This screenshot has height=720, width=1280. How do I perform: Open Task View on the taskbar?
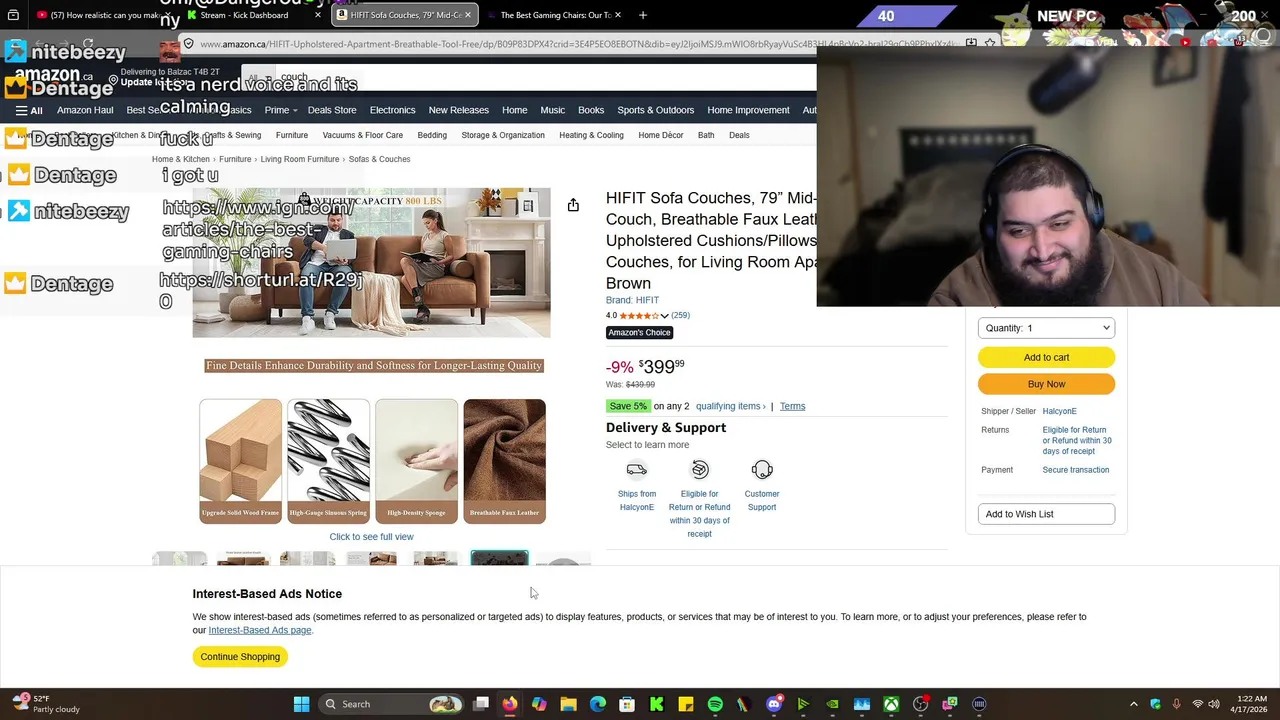pos(481,704)
